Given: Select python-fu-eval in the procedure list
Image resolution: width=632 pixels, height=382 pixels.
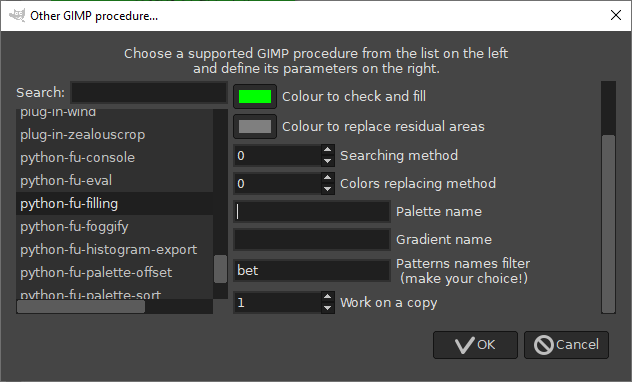Looking at the screenshot, I should point(114,181).
